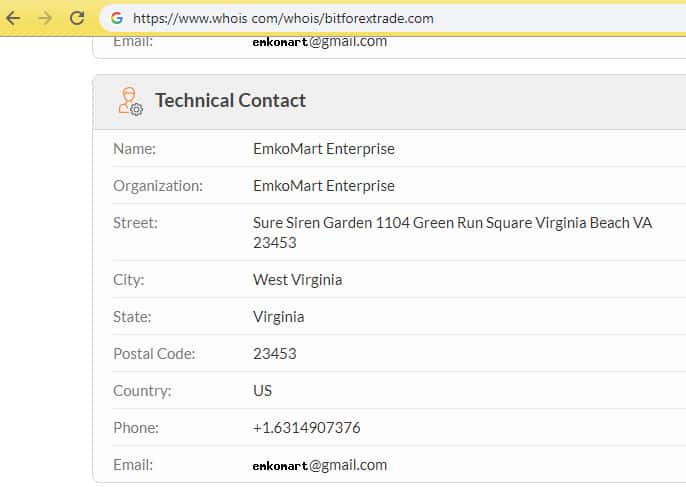Click the Country value US
Viewport: 686px width, 487px height.
tap(262, 391)
